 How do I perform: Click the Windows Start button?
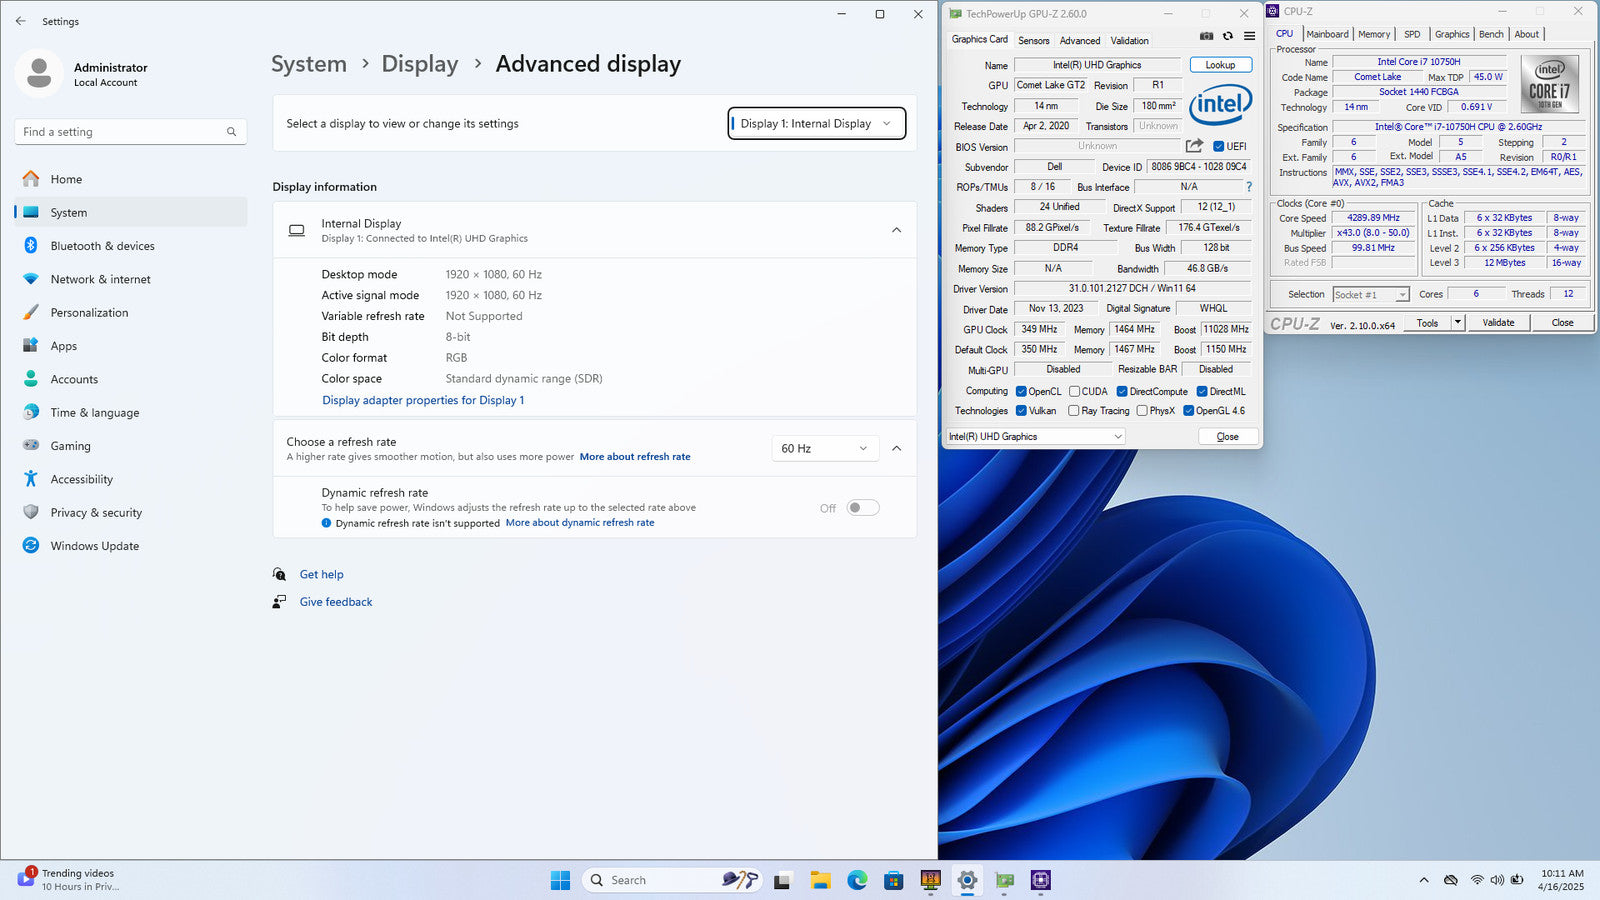coord(560,880)
